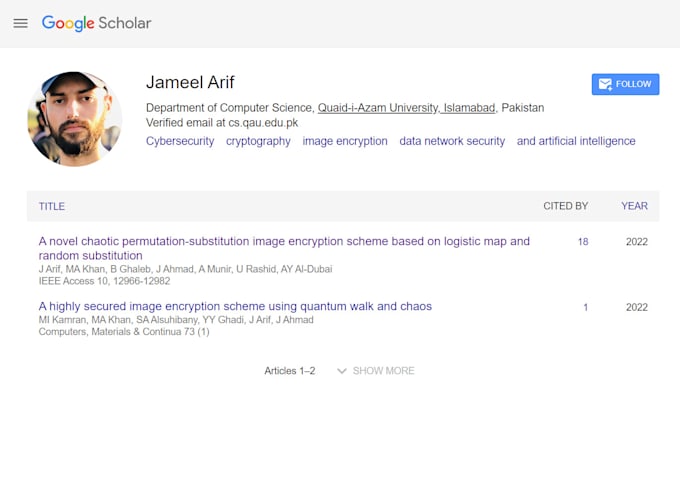Click the envelope icon in Follow button
680x486 pixels.
(x=605, y=84)
